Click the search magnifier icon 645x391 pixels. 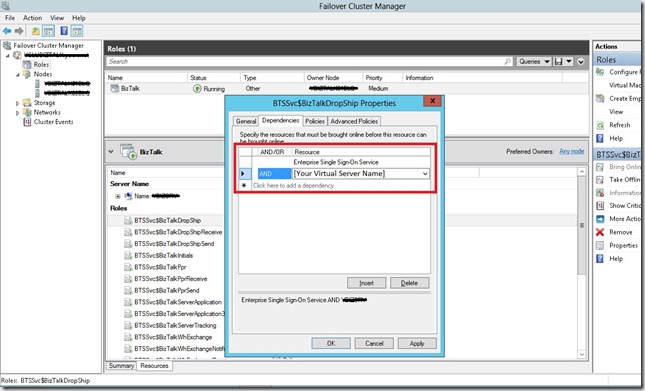pos(508,61)
